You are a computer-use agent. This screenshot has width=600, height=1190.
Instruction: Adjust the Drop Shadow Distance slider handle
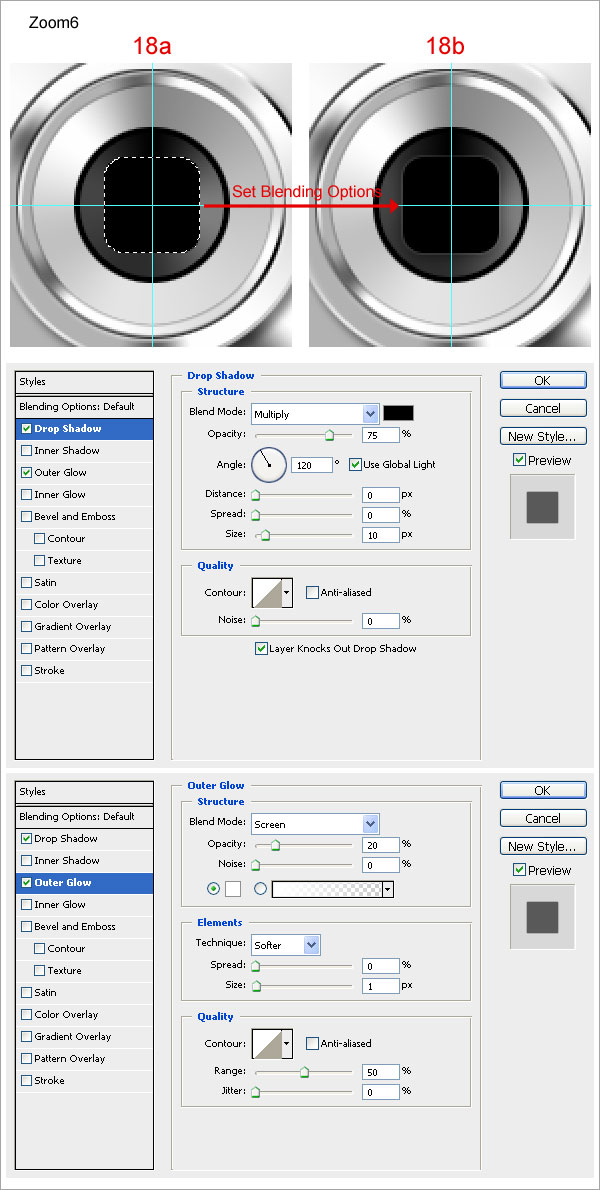(256, 496)
